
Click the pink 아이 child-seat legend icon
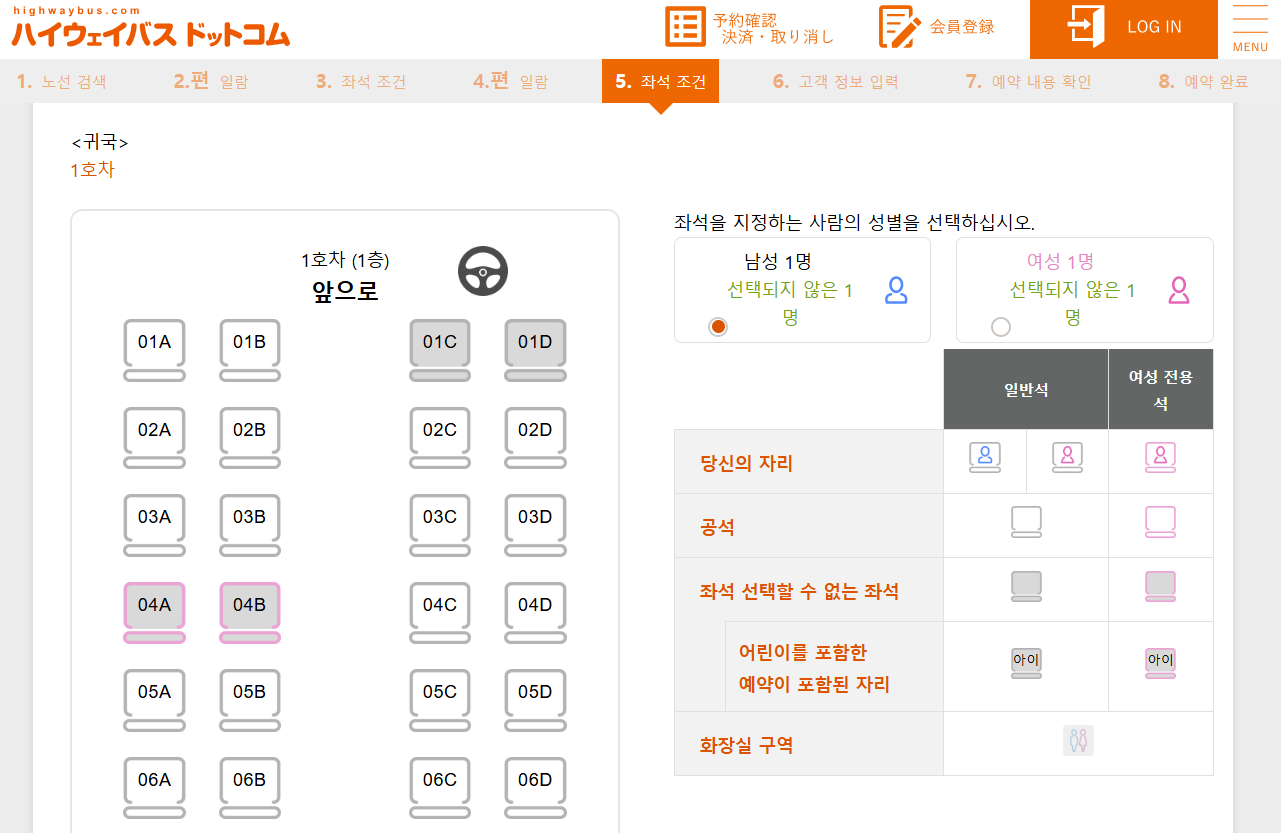tap(1160, 663)
